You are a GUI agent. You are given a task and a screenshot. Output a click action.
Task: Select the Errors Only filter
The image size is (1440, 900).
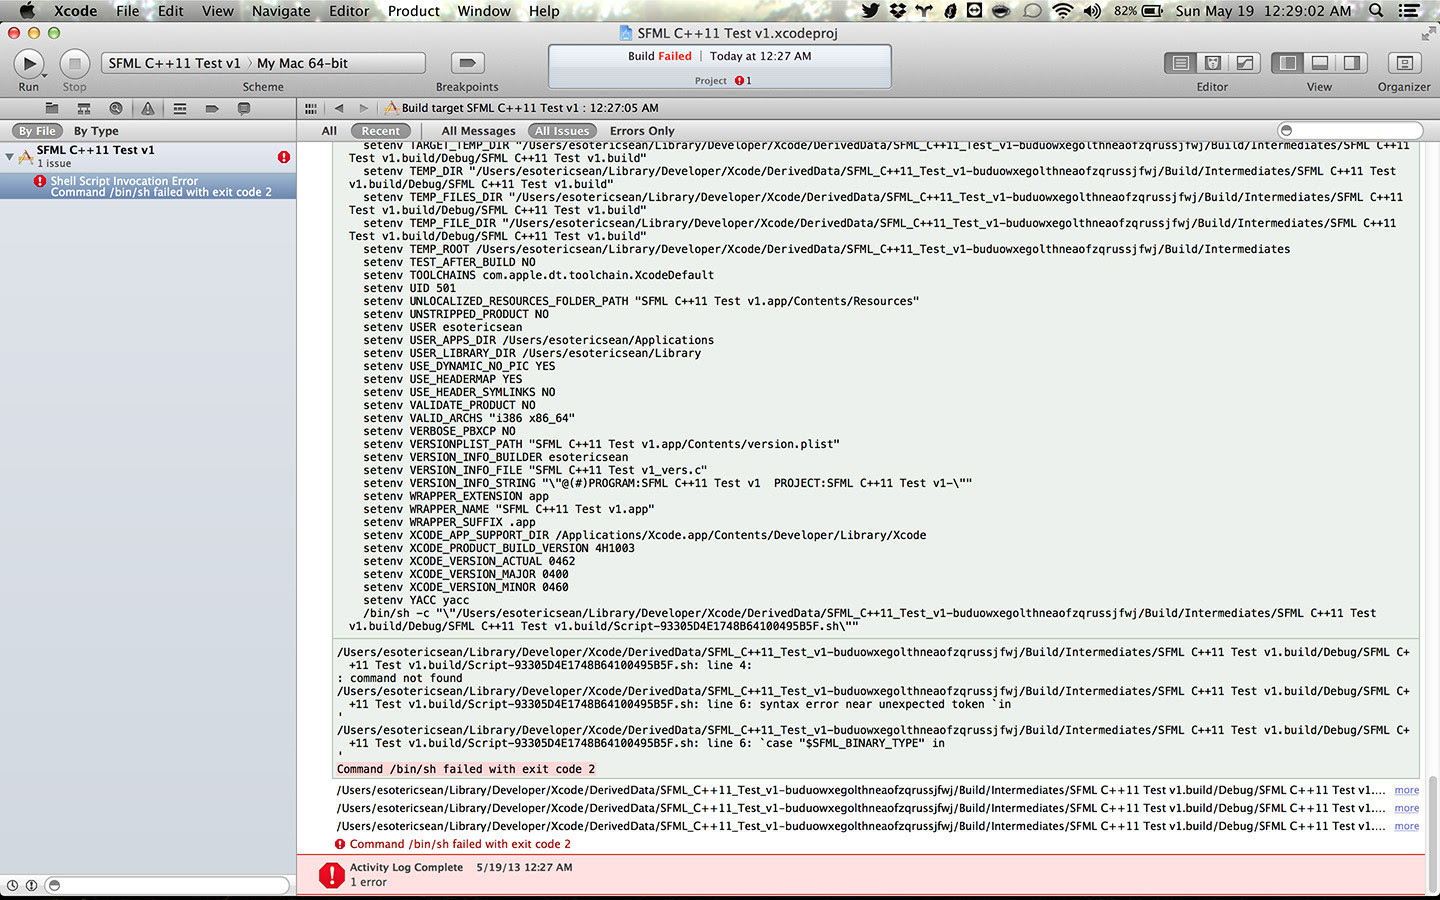[x=642, y=131]
